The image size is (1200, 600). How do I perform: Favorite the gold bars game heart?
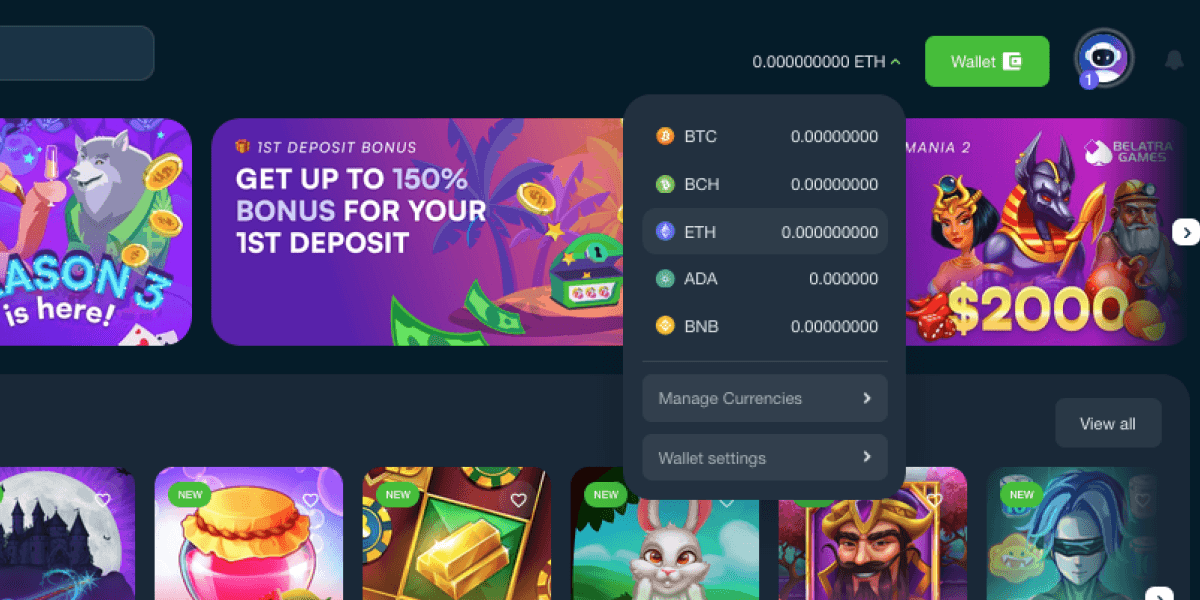[518, 500]
